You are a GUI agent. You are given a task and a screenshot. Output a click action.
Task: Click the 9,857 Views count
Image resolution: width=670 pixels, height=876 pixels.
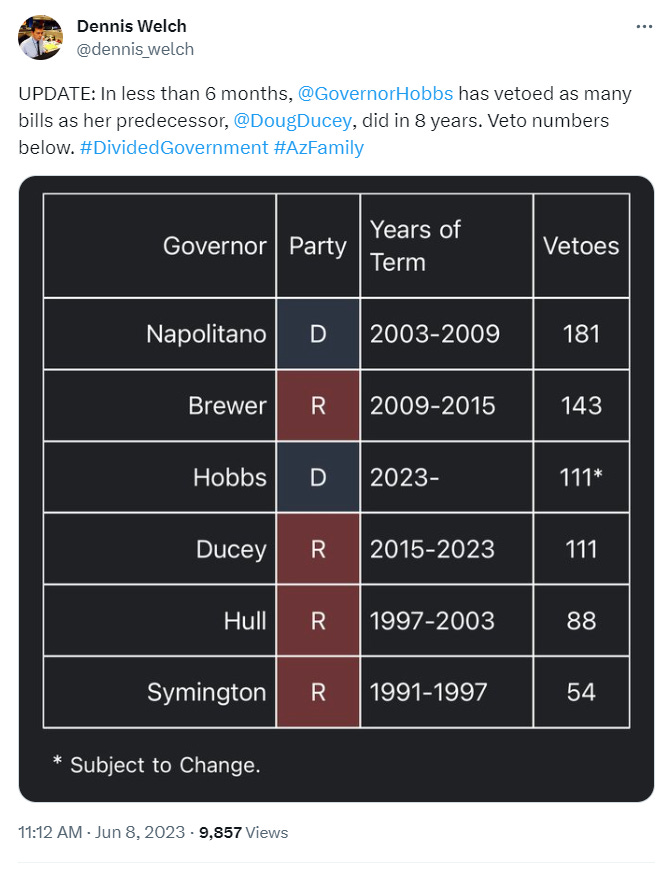243,832
